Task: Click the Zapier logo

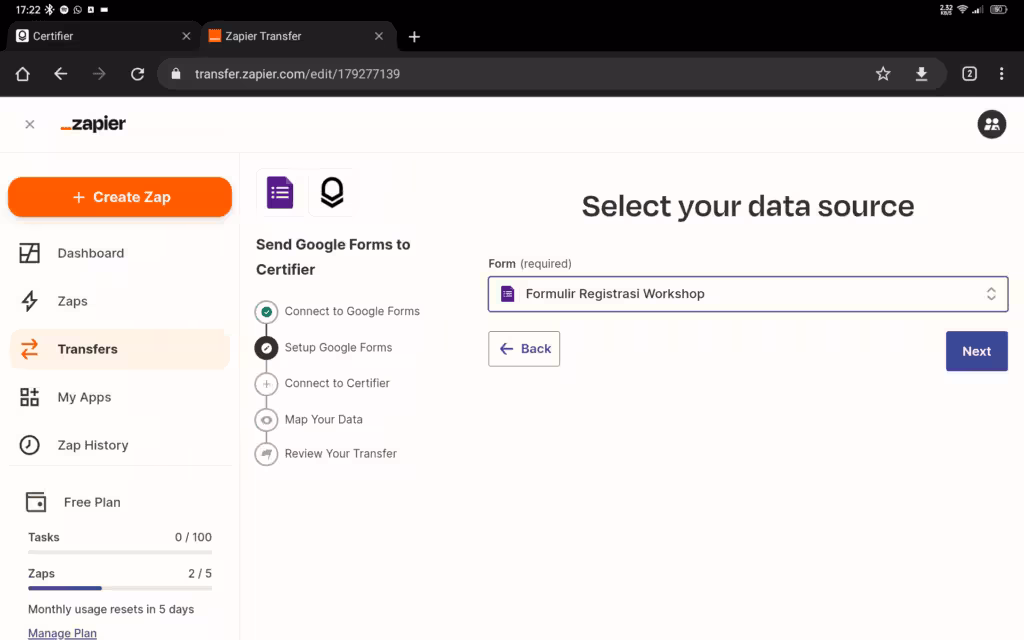Action: (93, 124)
